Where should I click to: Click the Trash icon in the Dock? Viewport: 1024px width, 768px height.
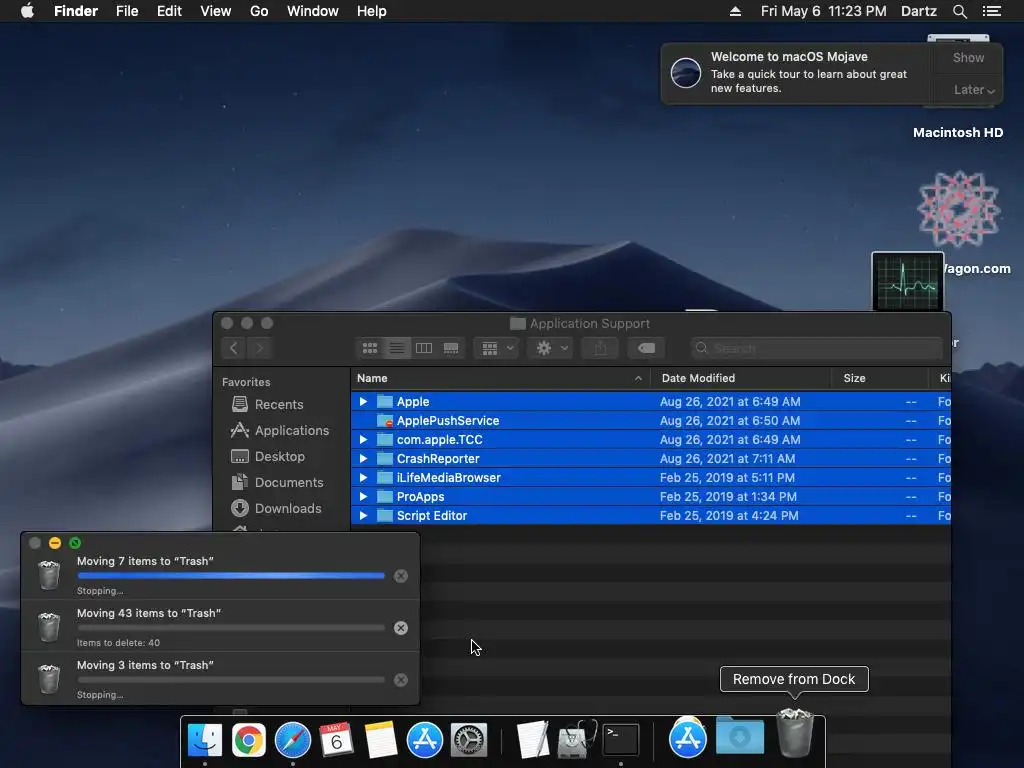click(x=795, y=734)
